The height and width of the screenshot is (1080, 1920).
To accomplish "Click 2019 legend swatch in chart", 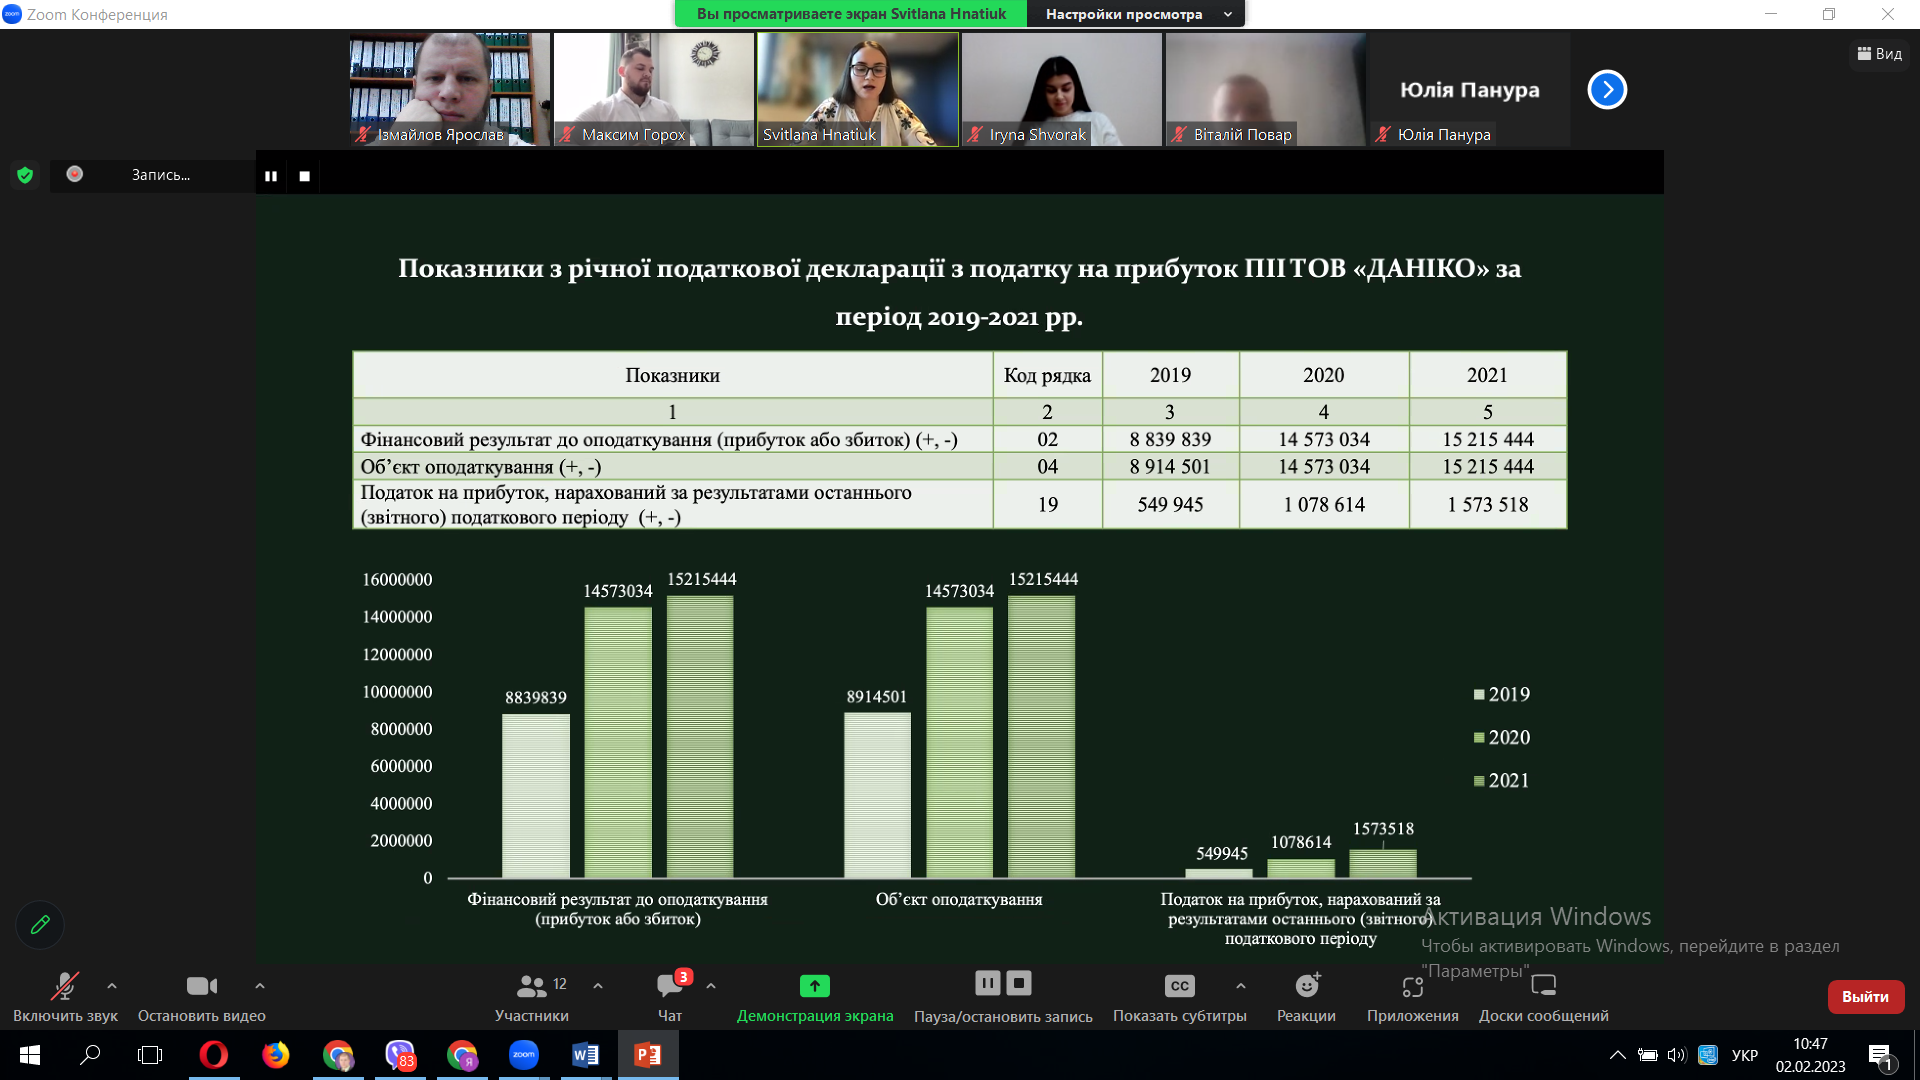I will pyautogui.click(x=1479, y=695).
